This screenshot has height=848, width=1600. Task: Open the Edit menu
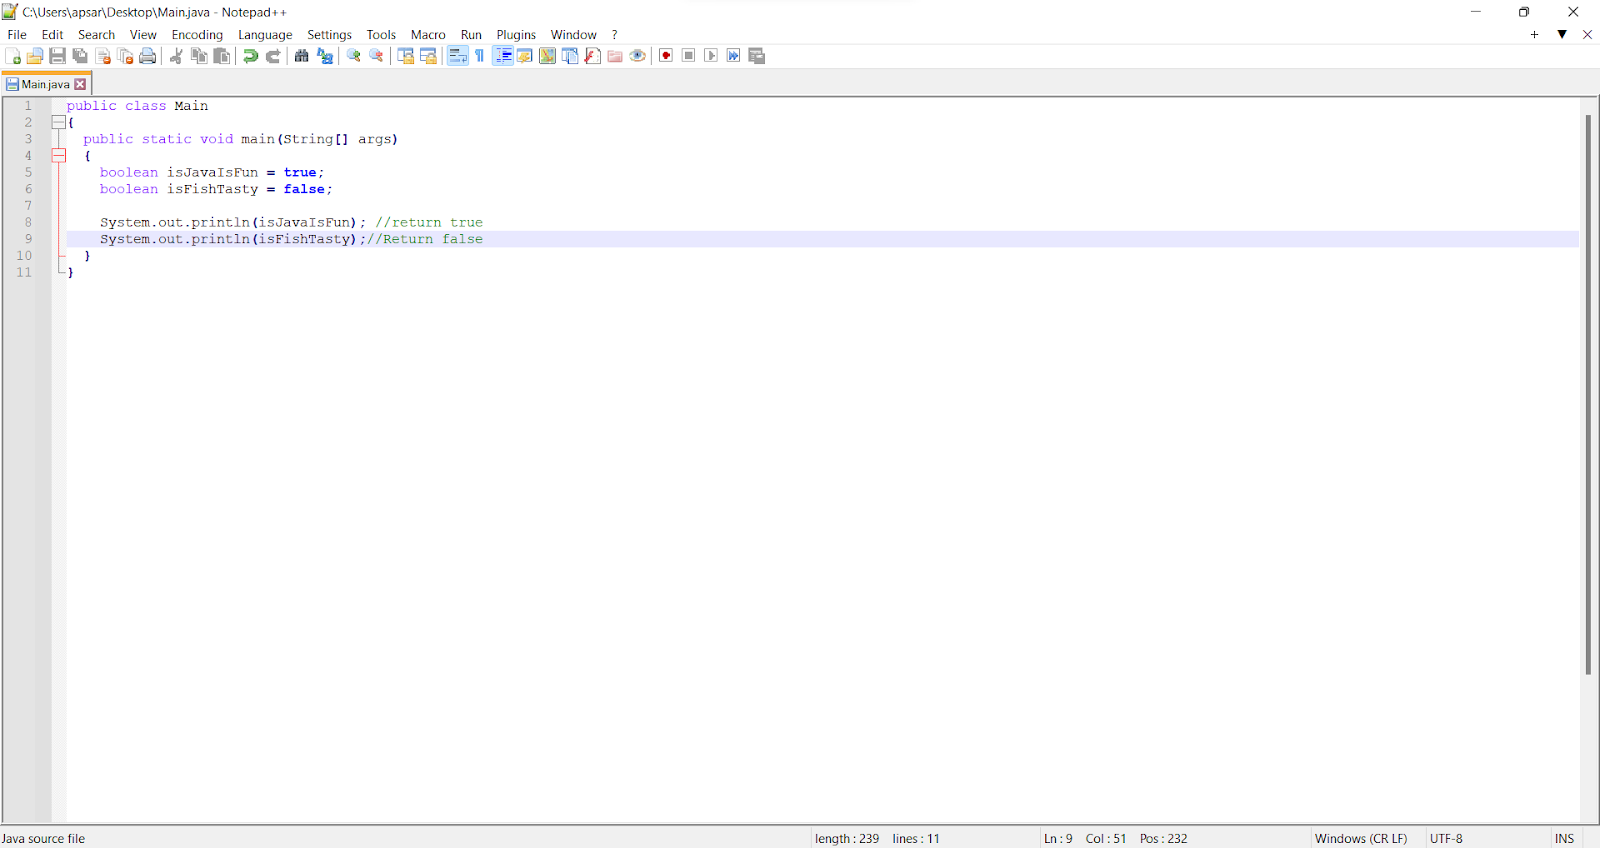point(52,35)
